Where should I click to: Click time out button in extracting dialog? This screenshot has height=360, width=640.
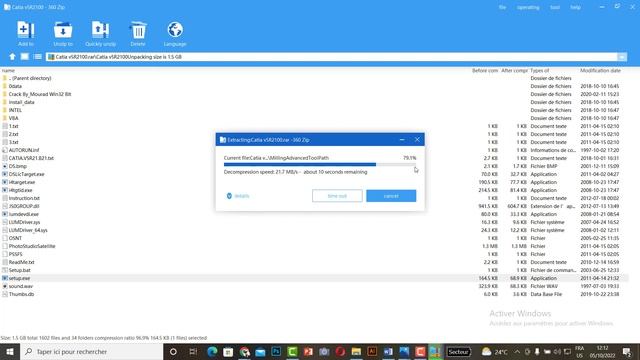pyautogui.click(x=337, y=196)
